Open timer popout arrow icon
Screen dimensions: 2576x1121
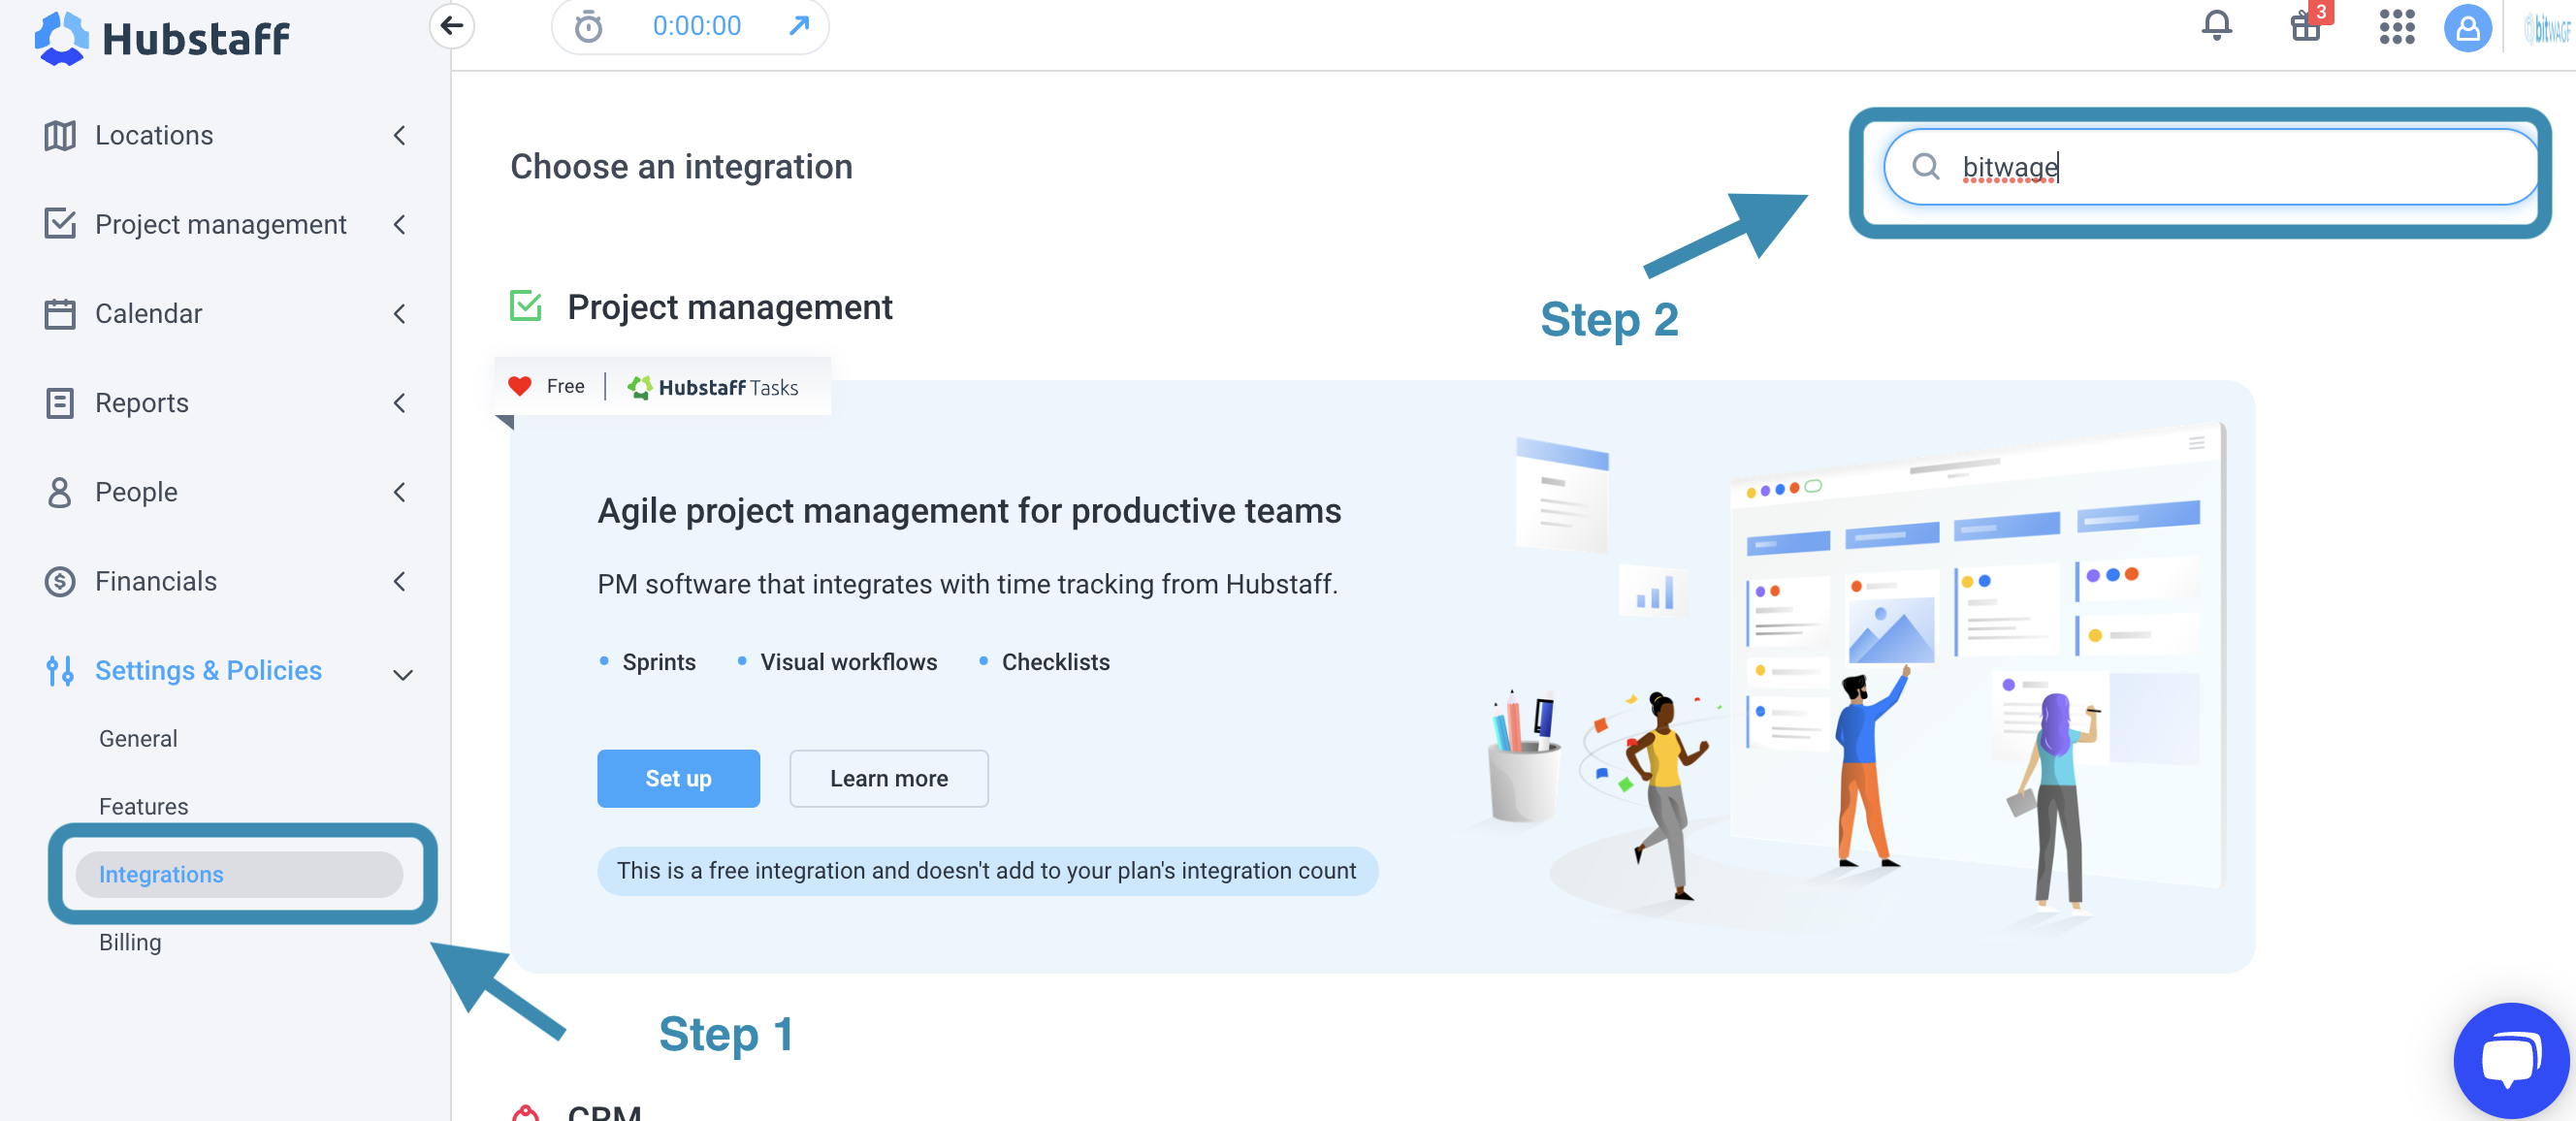798,25
